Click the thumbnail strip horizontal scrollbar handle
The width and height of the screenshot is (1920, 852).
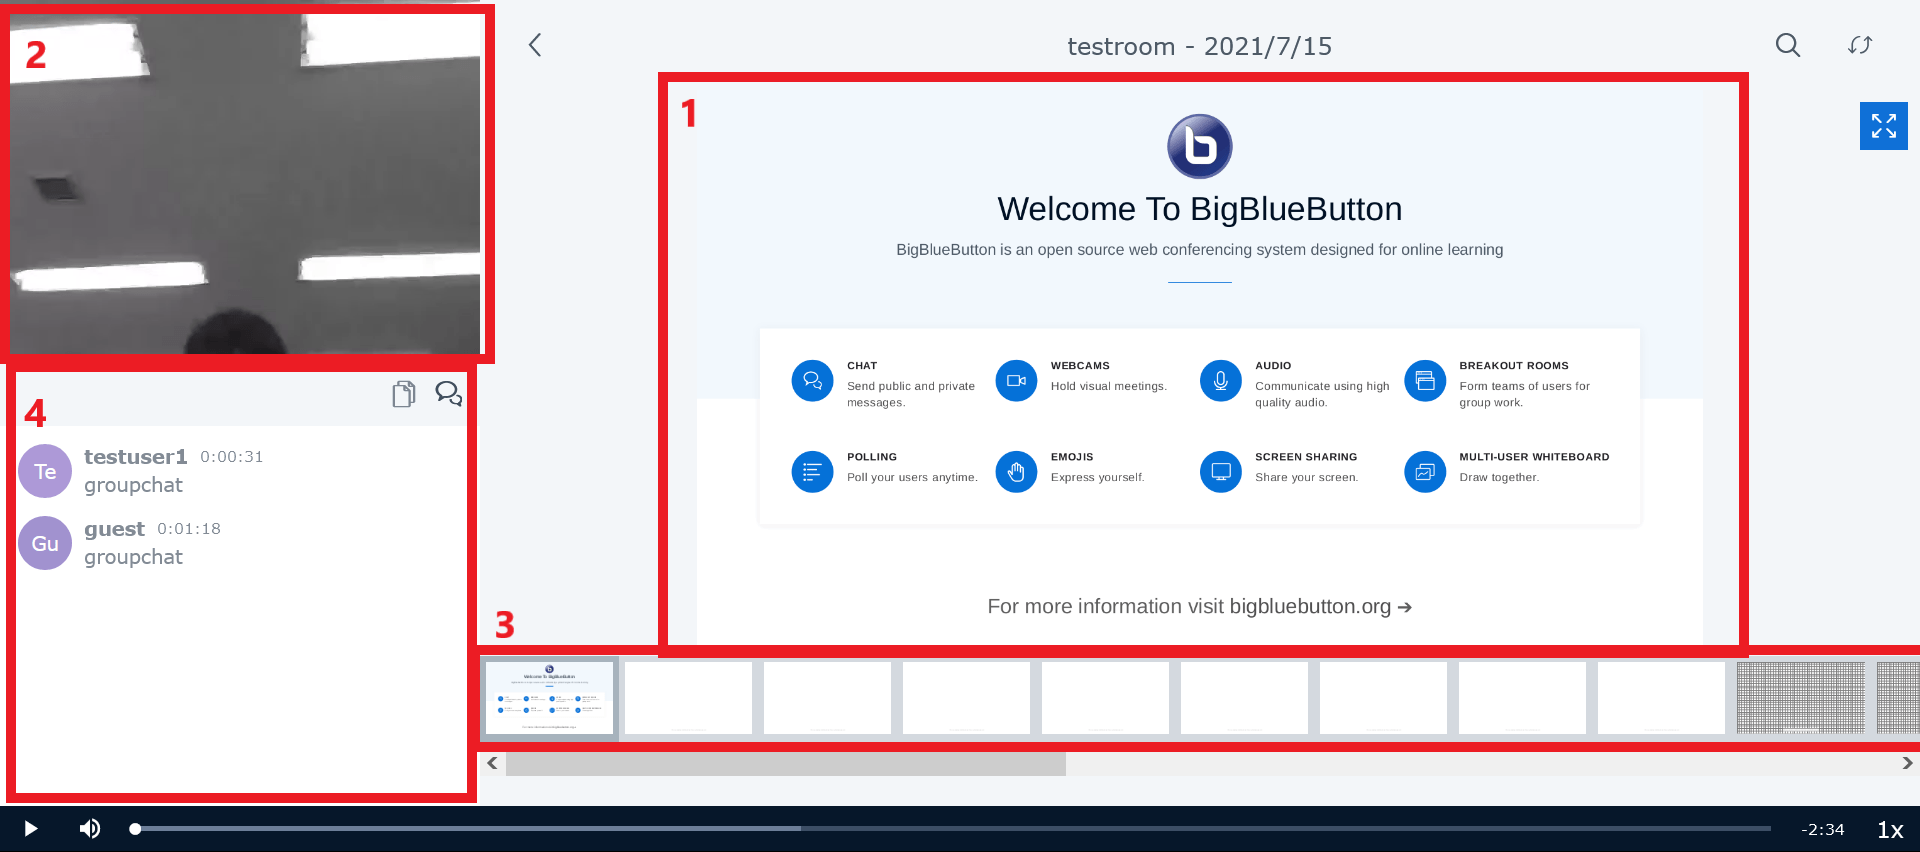coord(786,764)
